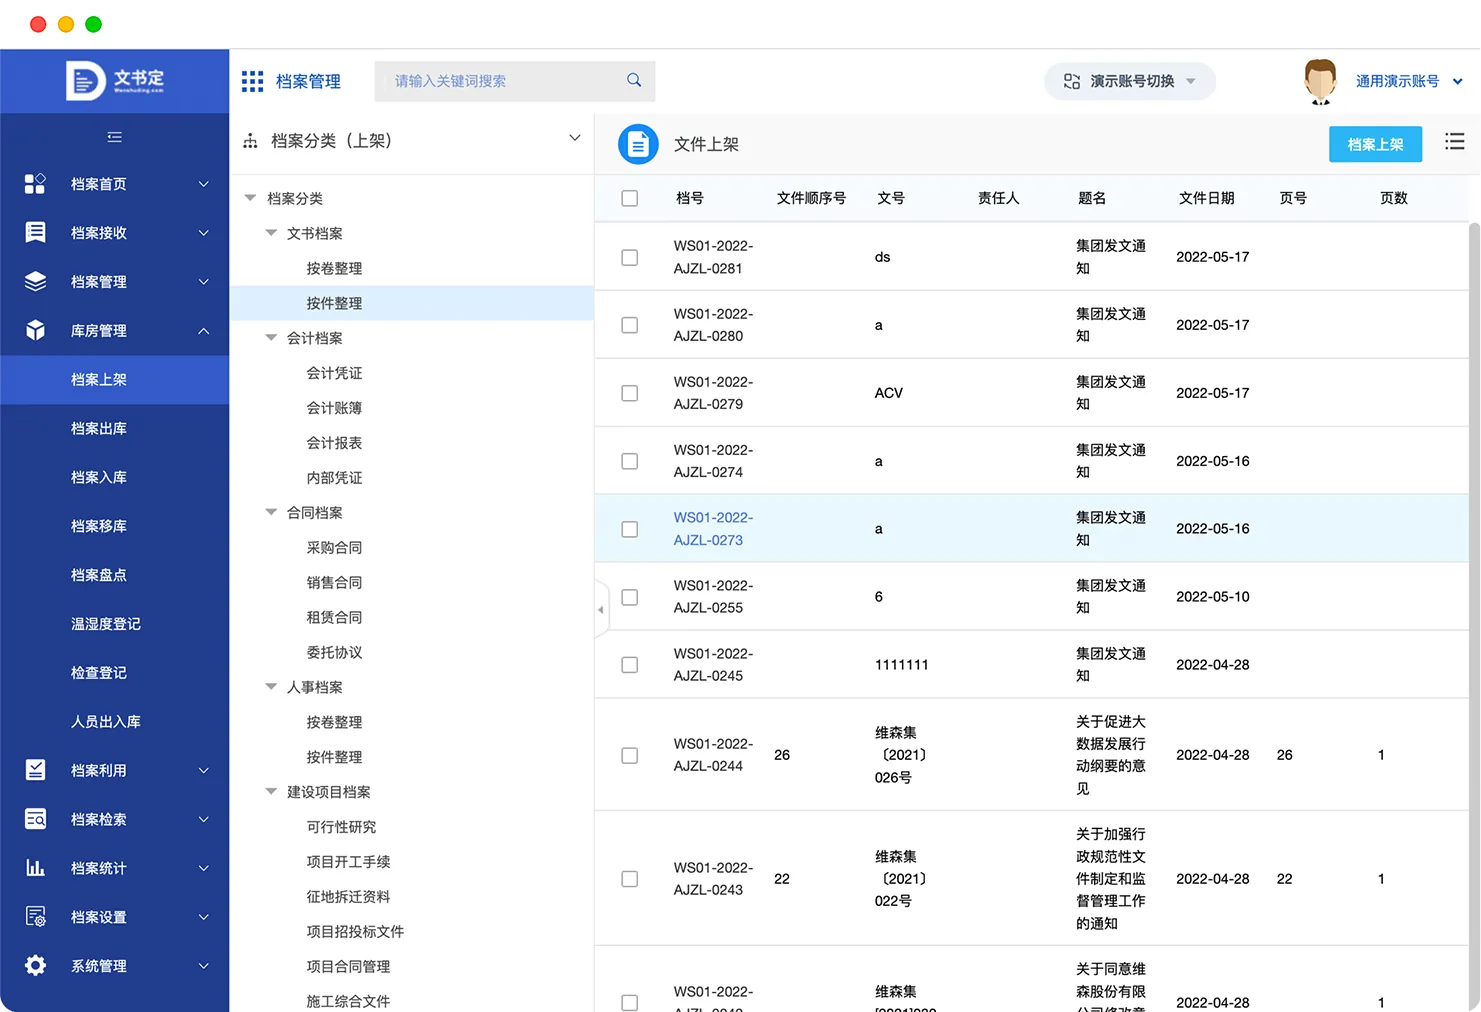Collapse sidebar using hamburger icon

click(115, 137)
